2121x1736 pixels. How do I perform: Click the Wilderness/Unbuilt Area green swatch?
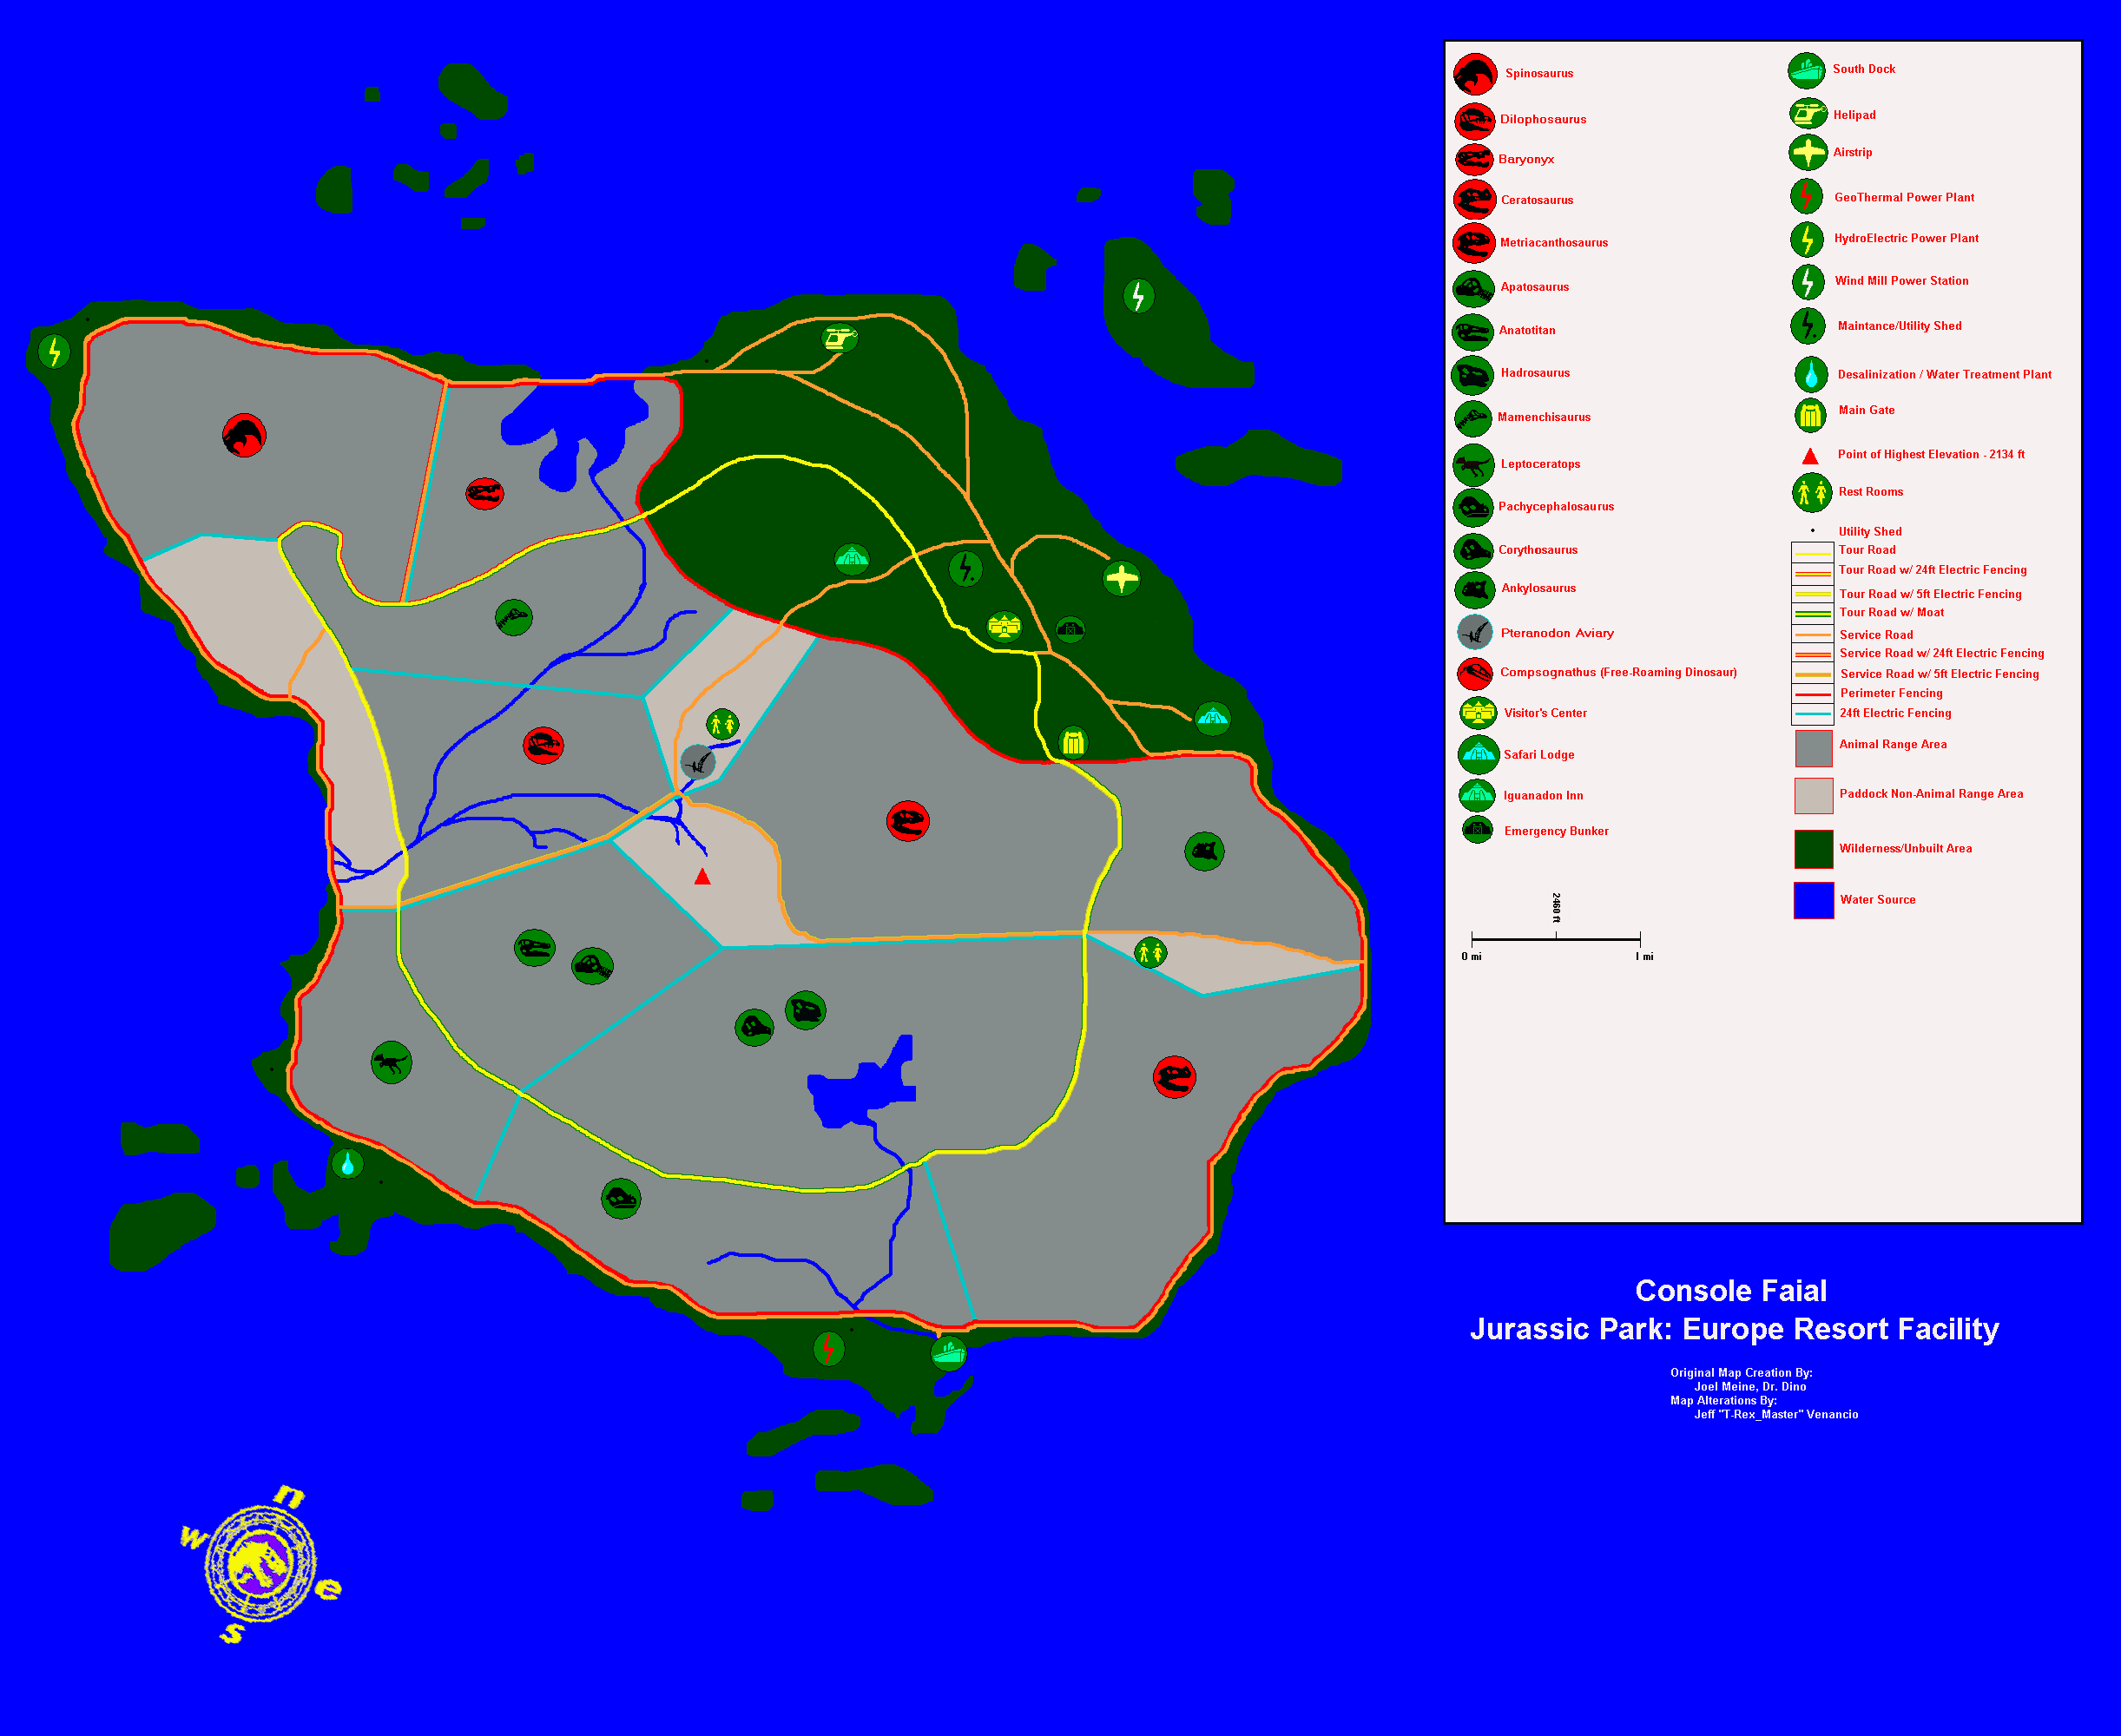pyautogui.click(x=1813, y=849)
